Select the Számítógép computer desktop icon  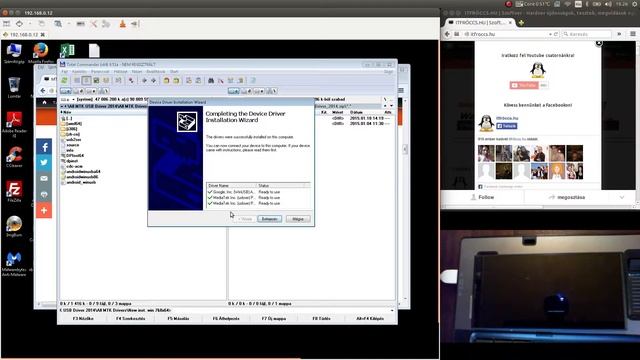point(14,53)
